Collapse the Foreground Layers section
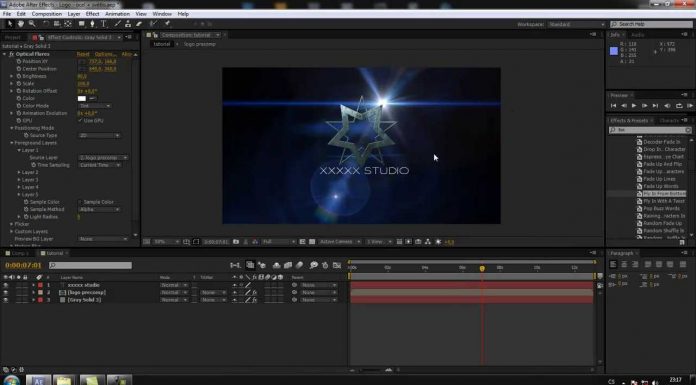 tap(12, 143)
